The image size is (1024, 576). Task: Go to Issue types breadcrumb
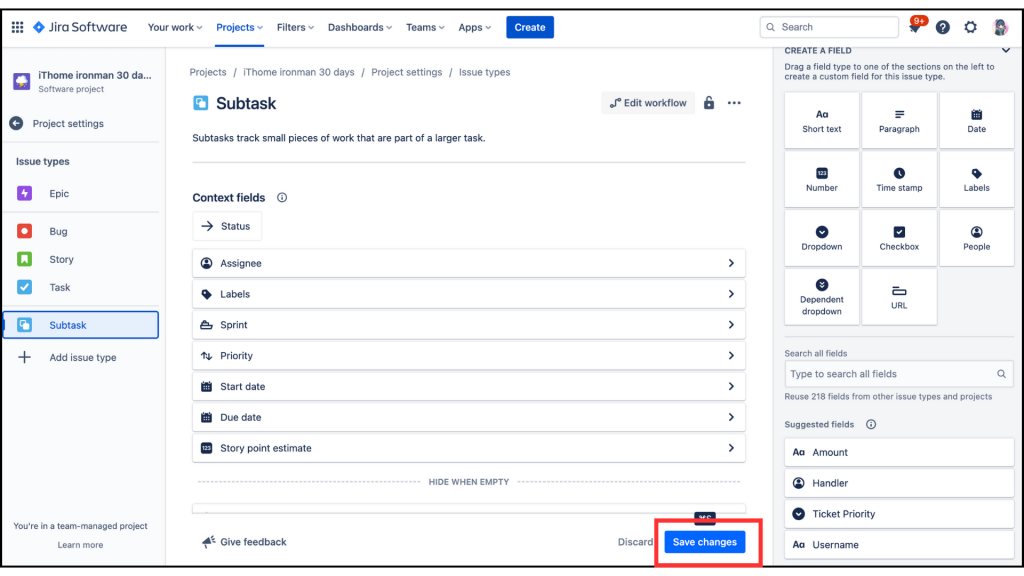click(x=485, y=72)
